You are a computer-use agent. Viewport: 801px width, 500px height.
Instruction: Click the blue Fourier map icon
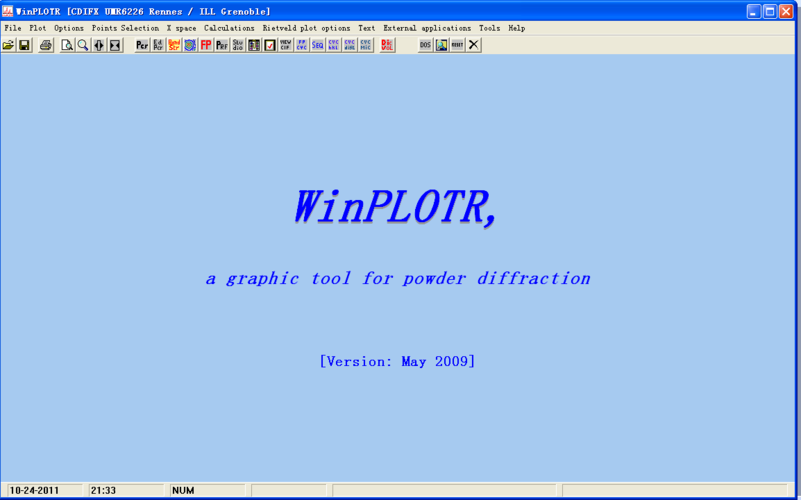pos(190,45)
